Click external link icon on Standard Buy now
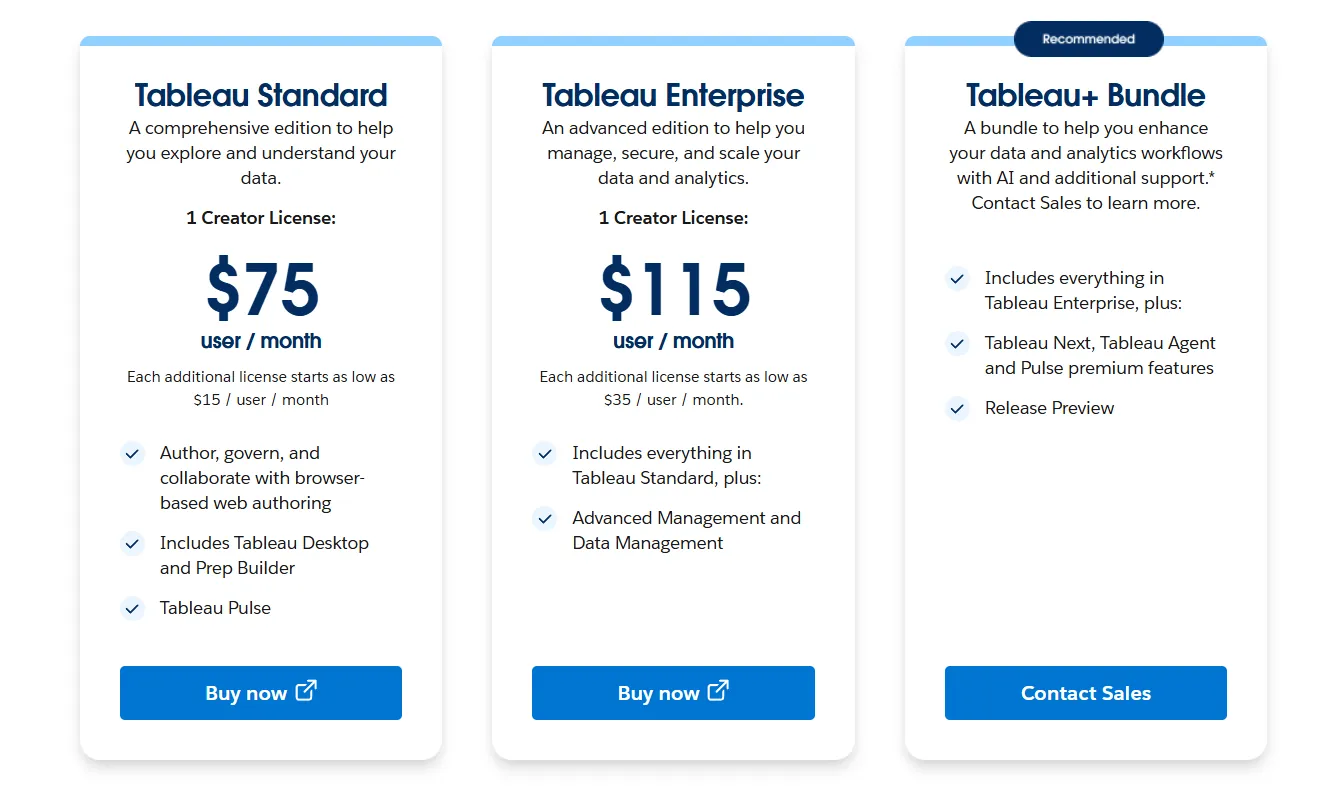1318x793 pixels. [306, 691]
